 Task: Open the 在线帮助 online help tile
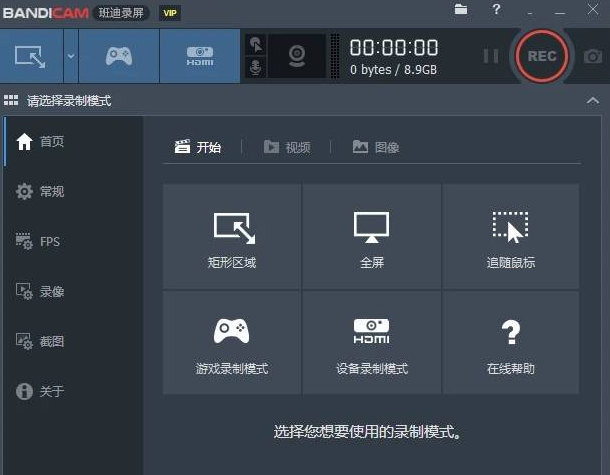(510, 342)
